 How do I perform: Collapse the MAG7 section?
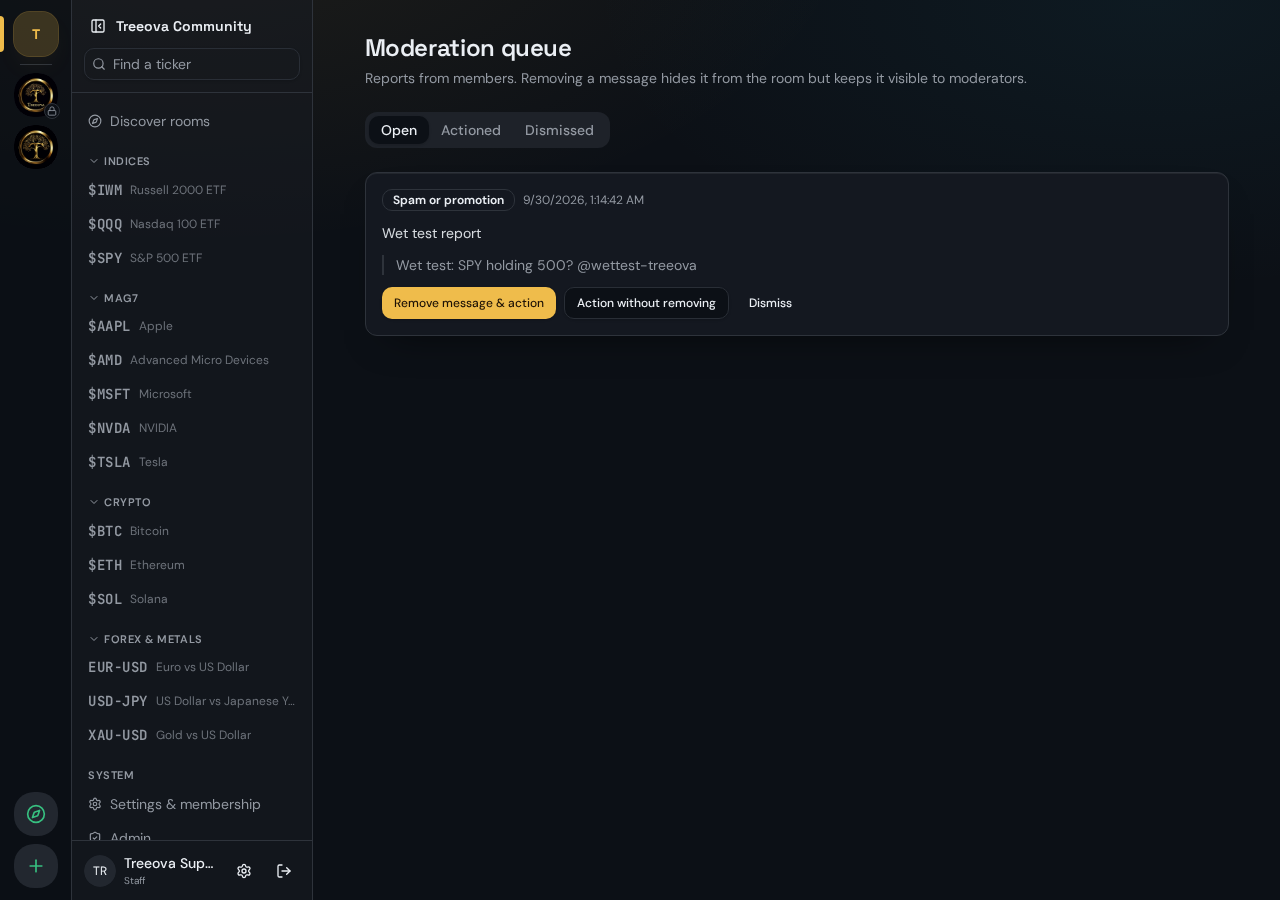pyautogui.click(x=113, y=298)
